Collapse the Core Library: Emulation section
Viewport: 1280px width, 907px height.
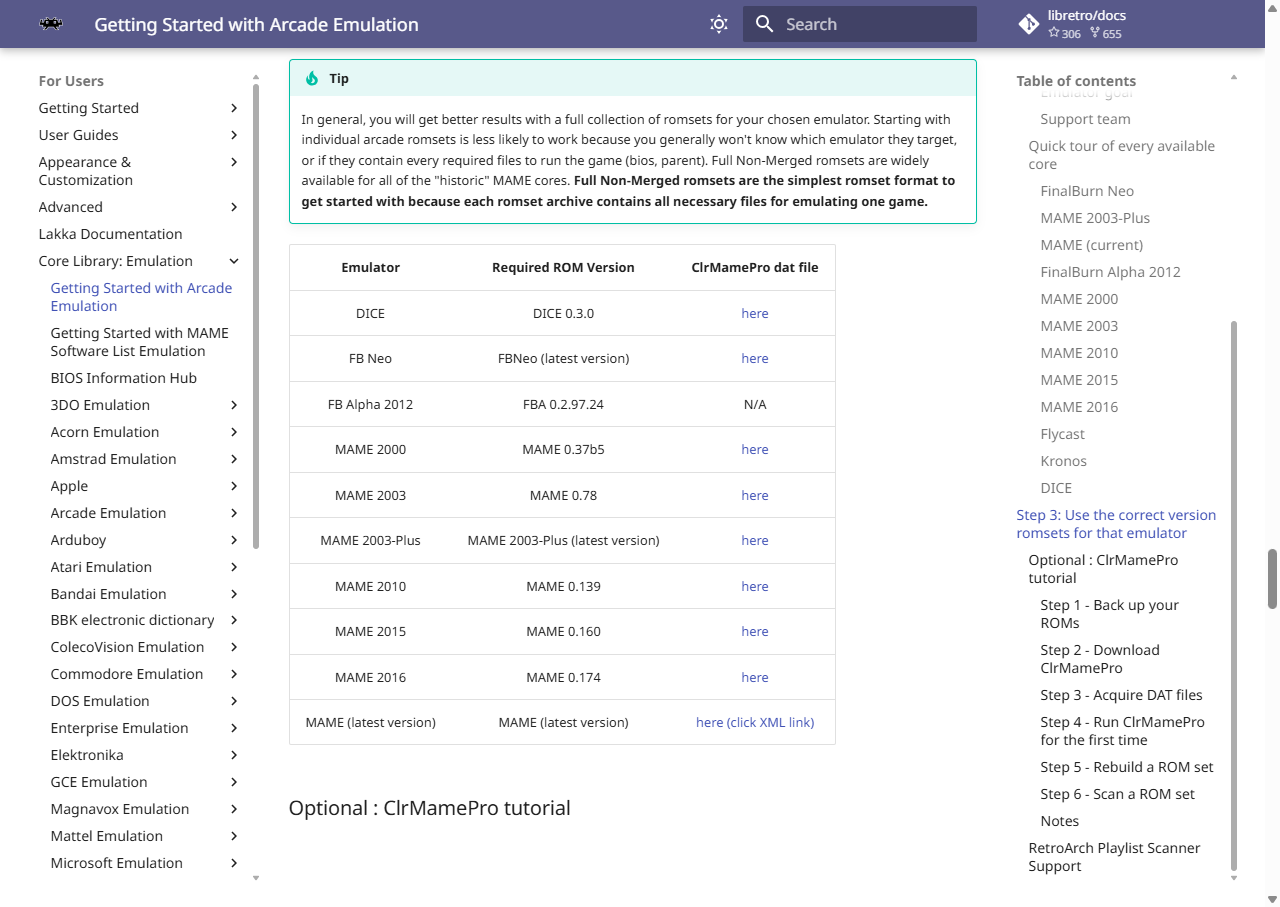coord(234,261)
